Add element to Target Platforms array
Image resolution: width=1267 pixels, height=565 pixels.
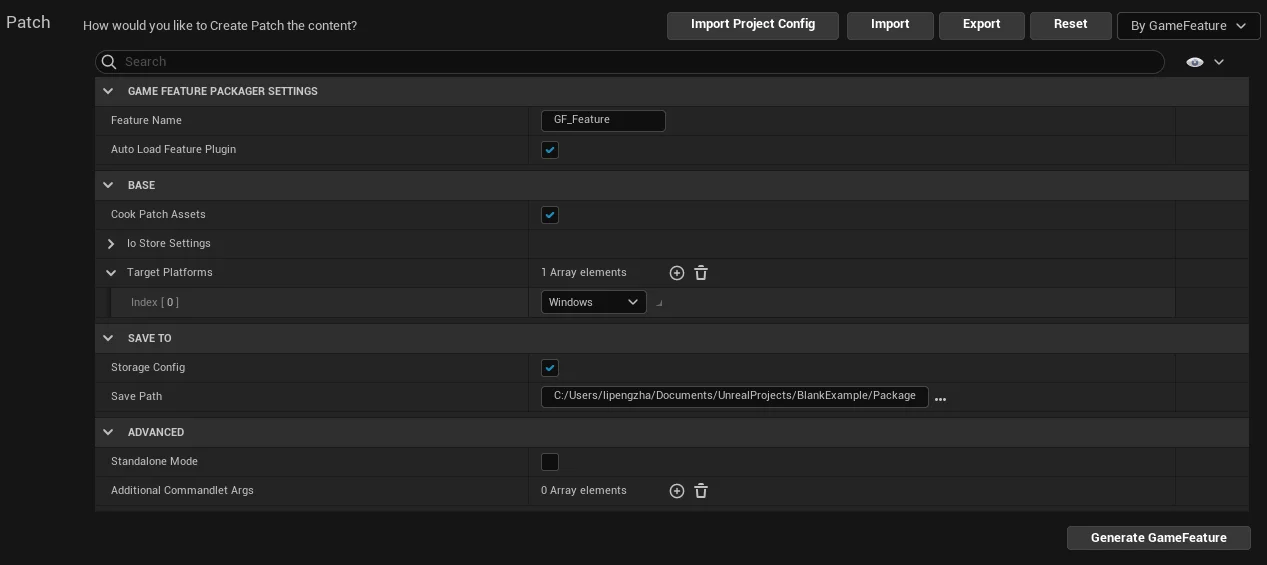(x=677, y=273)
